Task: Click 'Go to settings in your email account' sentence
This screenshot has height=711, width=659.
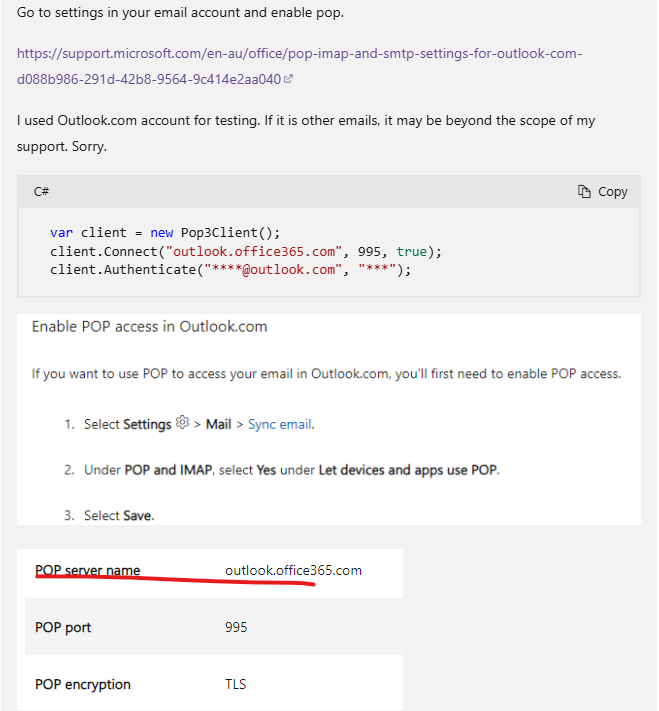Action: pos(181,13)
